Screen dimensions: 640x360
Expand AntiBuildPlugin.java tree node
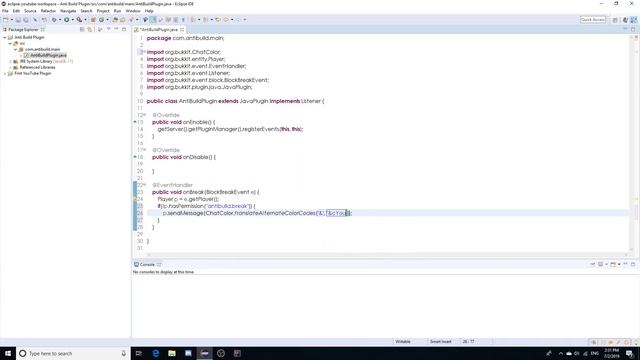point(21,55)
